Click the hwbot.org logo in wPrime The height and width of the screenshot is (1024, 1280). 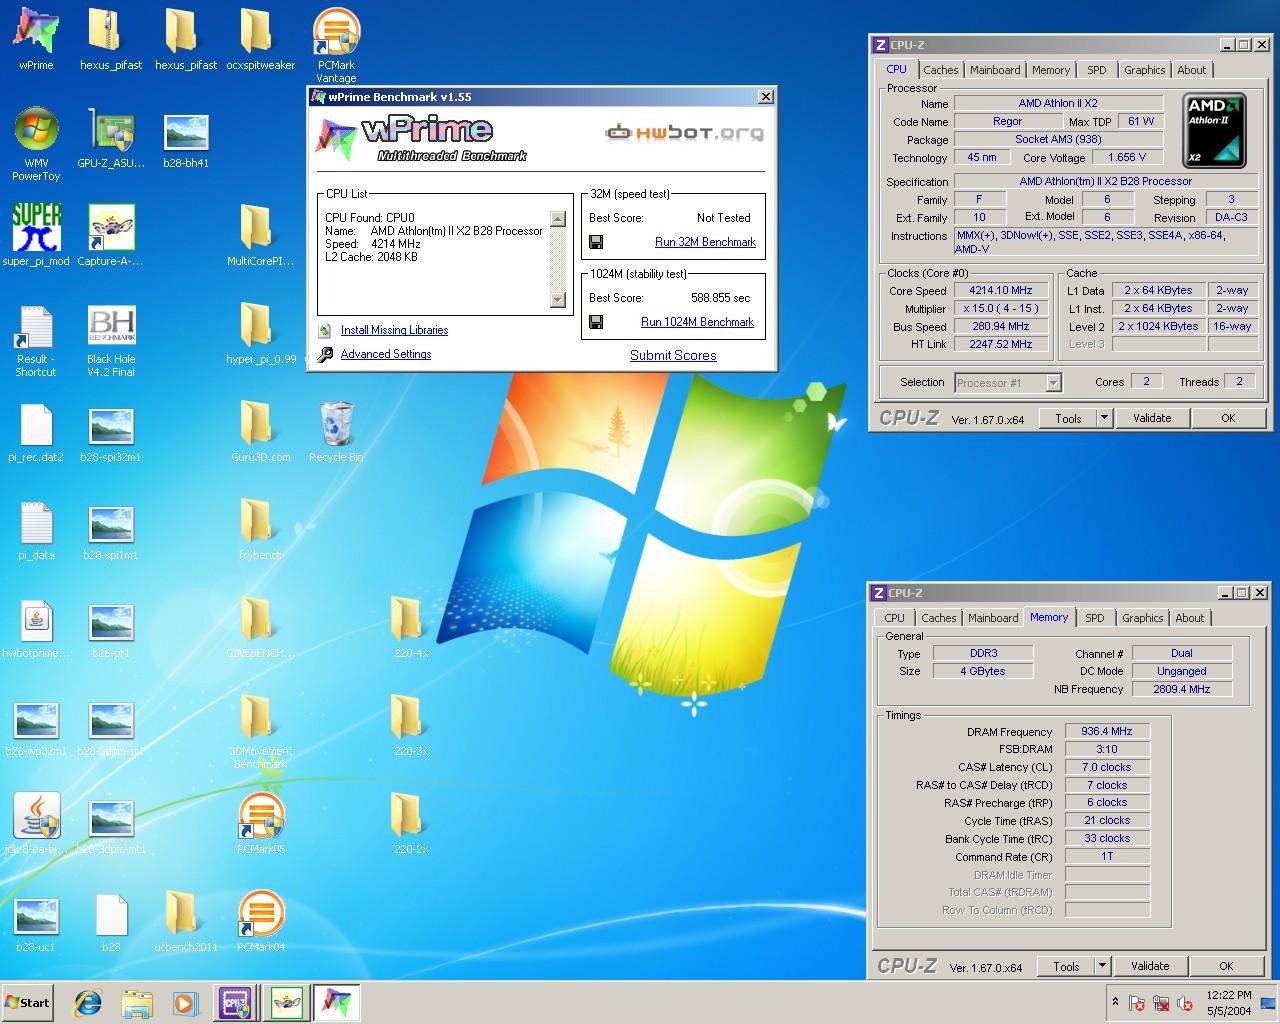(x=684, y=132)
